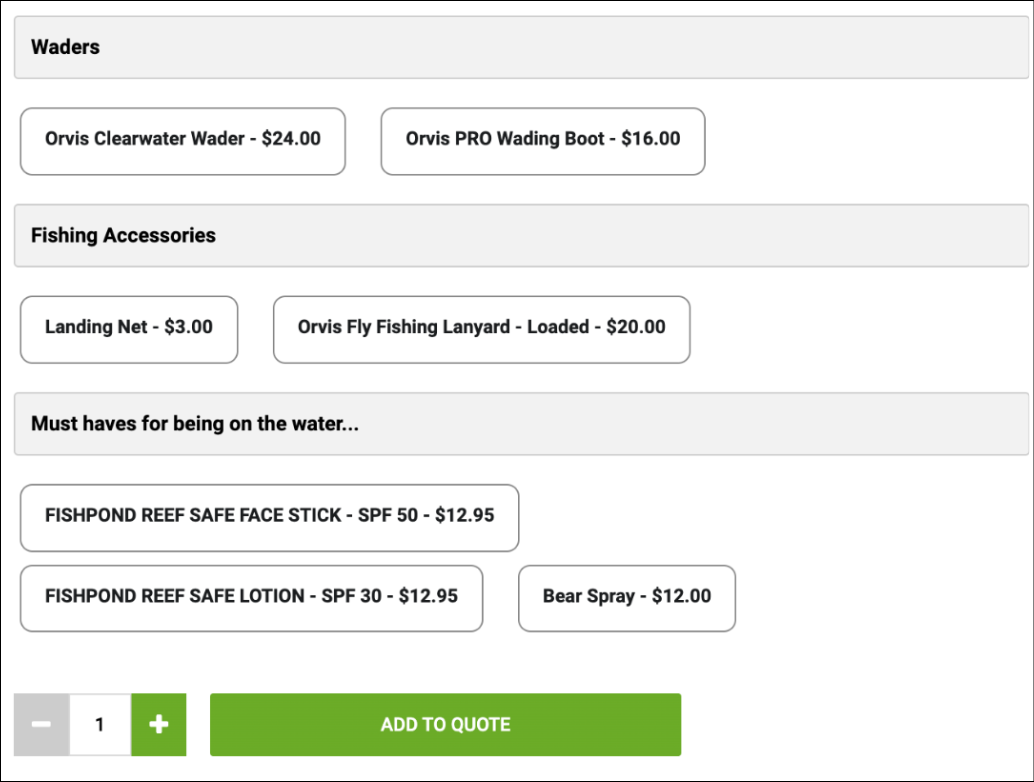Click the $16.00 wading boot rental choice
Image resolution: width=1034 pixels, height=782 pixels.
[542, 141]
